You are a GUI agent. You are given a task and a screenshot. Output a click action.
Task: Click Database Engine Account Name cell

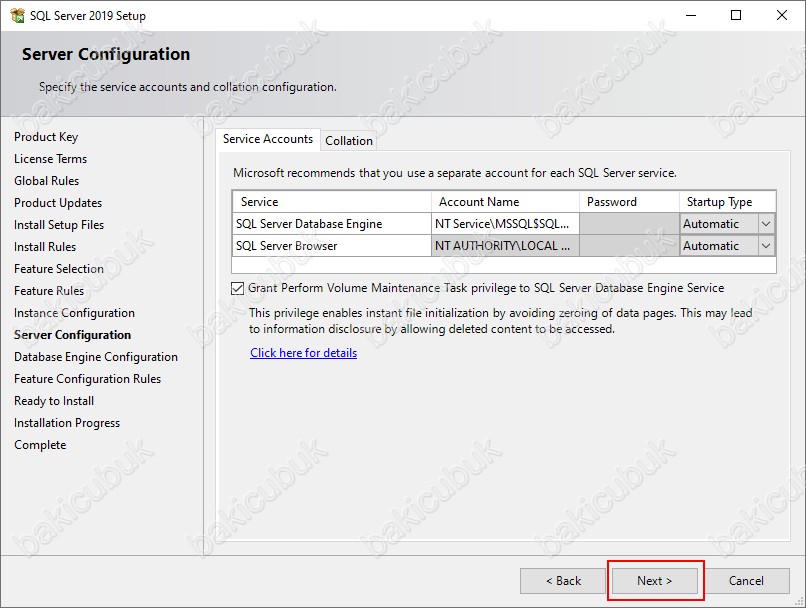505,224
